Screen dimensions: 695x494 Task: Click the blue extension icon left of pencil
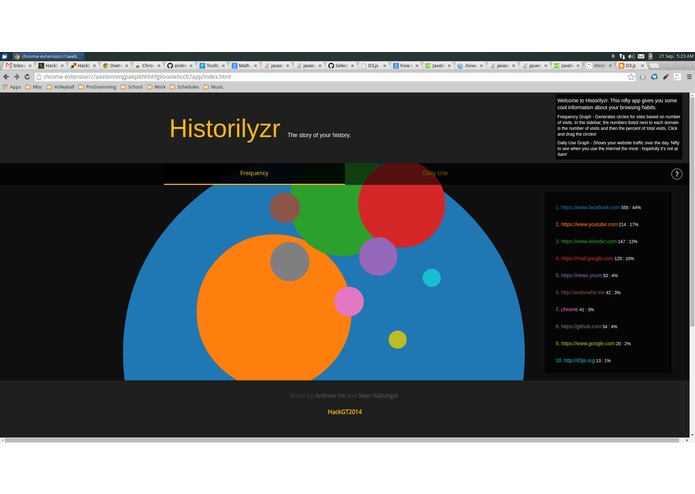654,77
